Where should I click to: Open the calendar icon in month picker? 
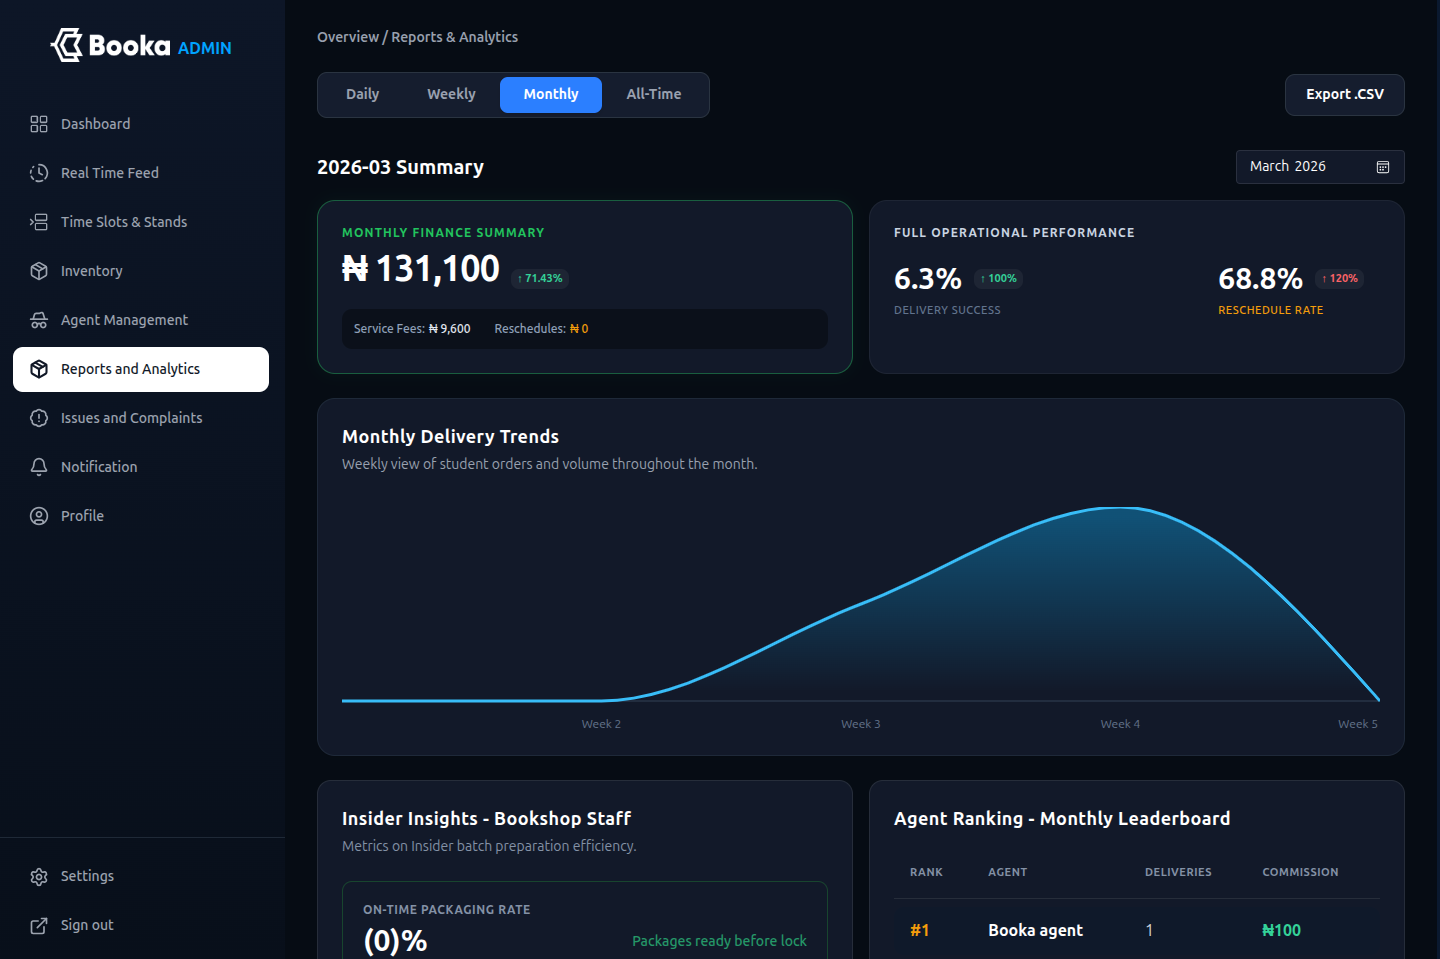coord(1383,167)
